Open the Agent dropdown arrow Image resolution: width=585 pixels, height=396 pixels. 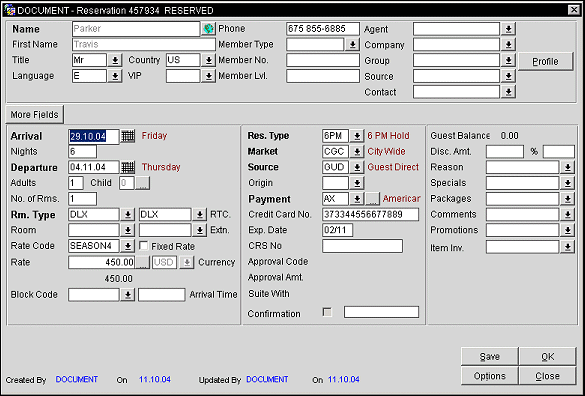click(508, 29)
